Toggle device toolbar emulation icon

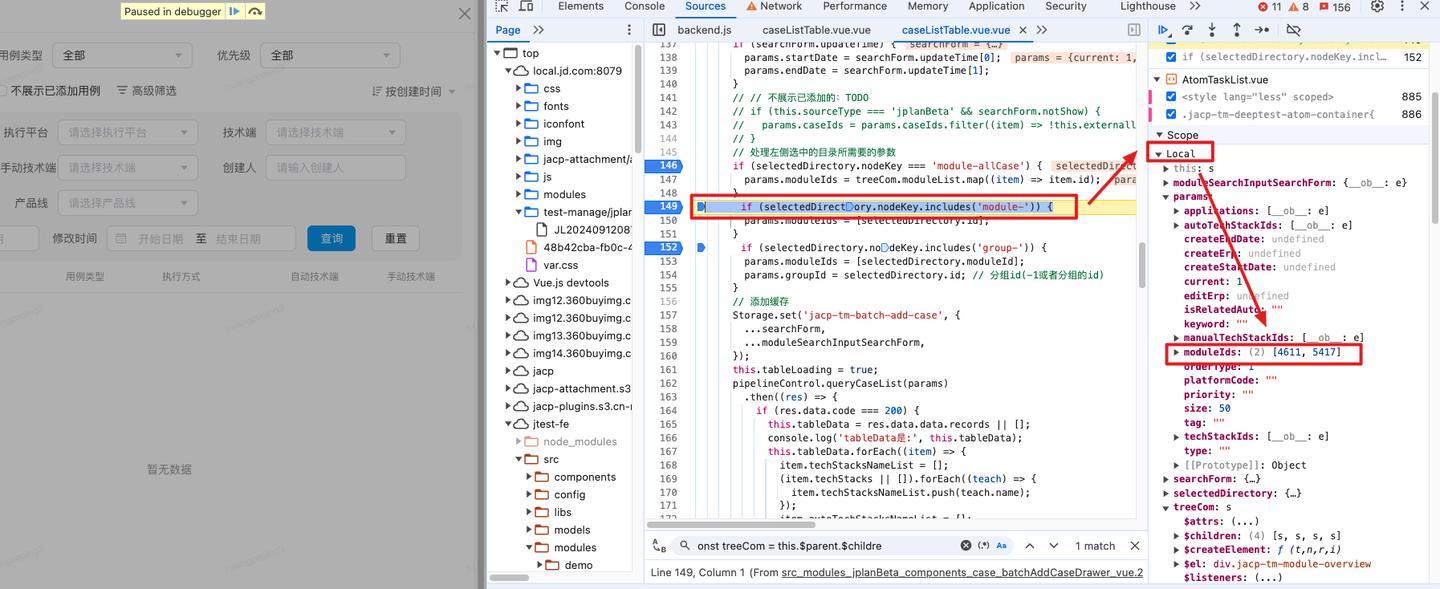point(526,7)
